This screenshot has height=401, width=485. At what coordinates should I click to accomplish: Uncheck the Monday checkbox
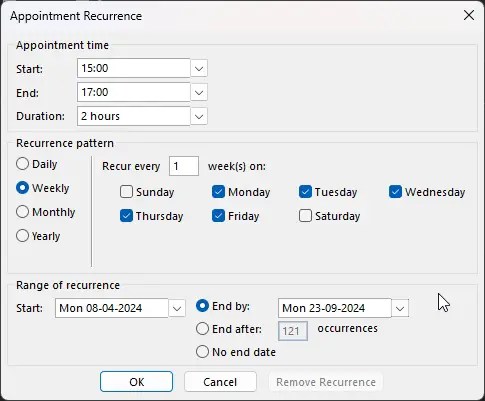pos(218,192)
